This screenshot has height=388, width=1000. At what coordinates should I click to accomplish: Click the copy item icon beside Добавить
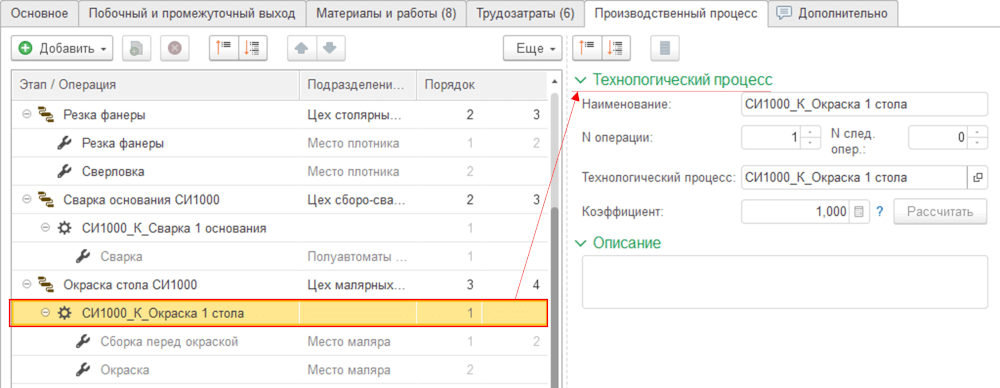coord(136,48)
